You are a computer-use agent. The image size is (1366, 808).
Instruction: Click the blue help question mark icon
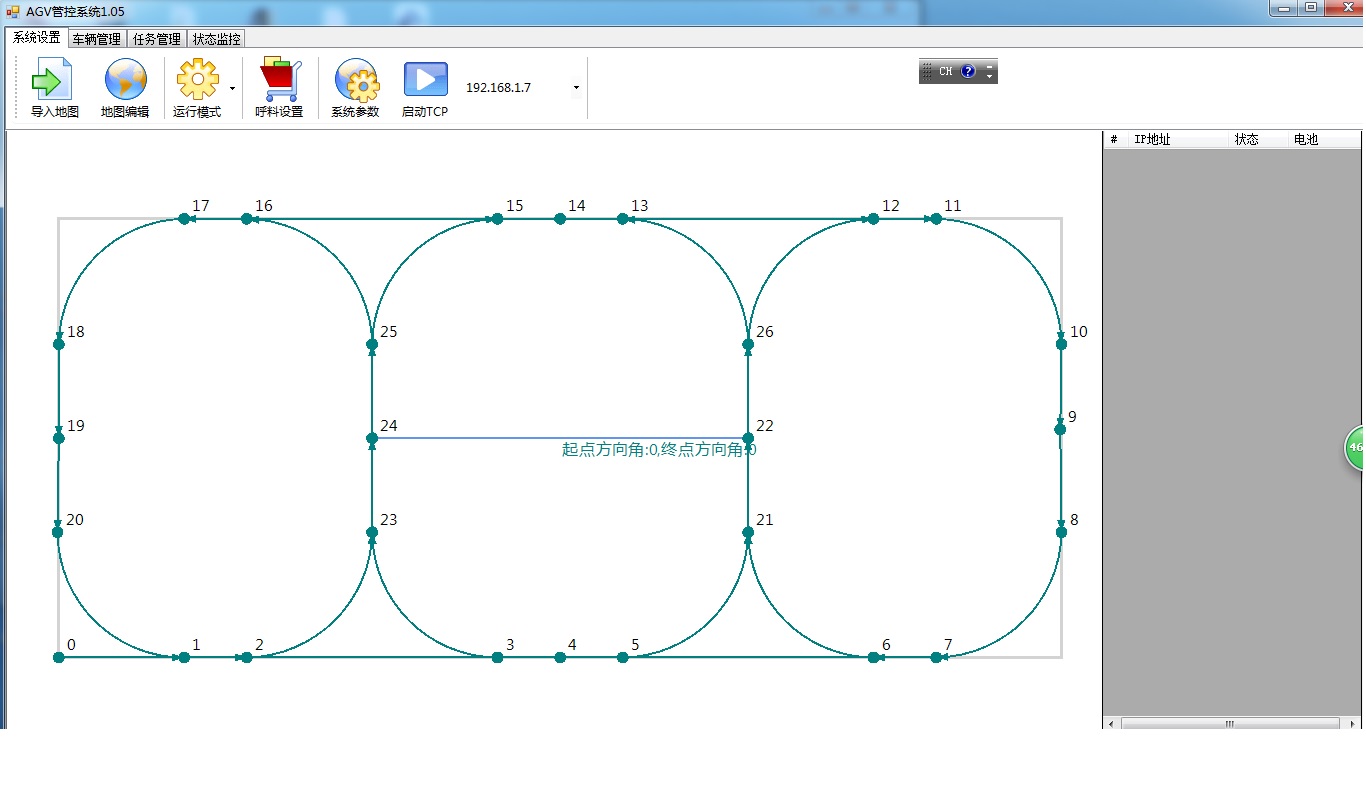(x=968, y=71)
